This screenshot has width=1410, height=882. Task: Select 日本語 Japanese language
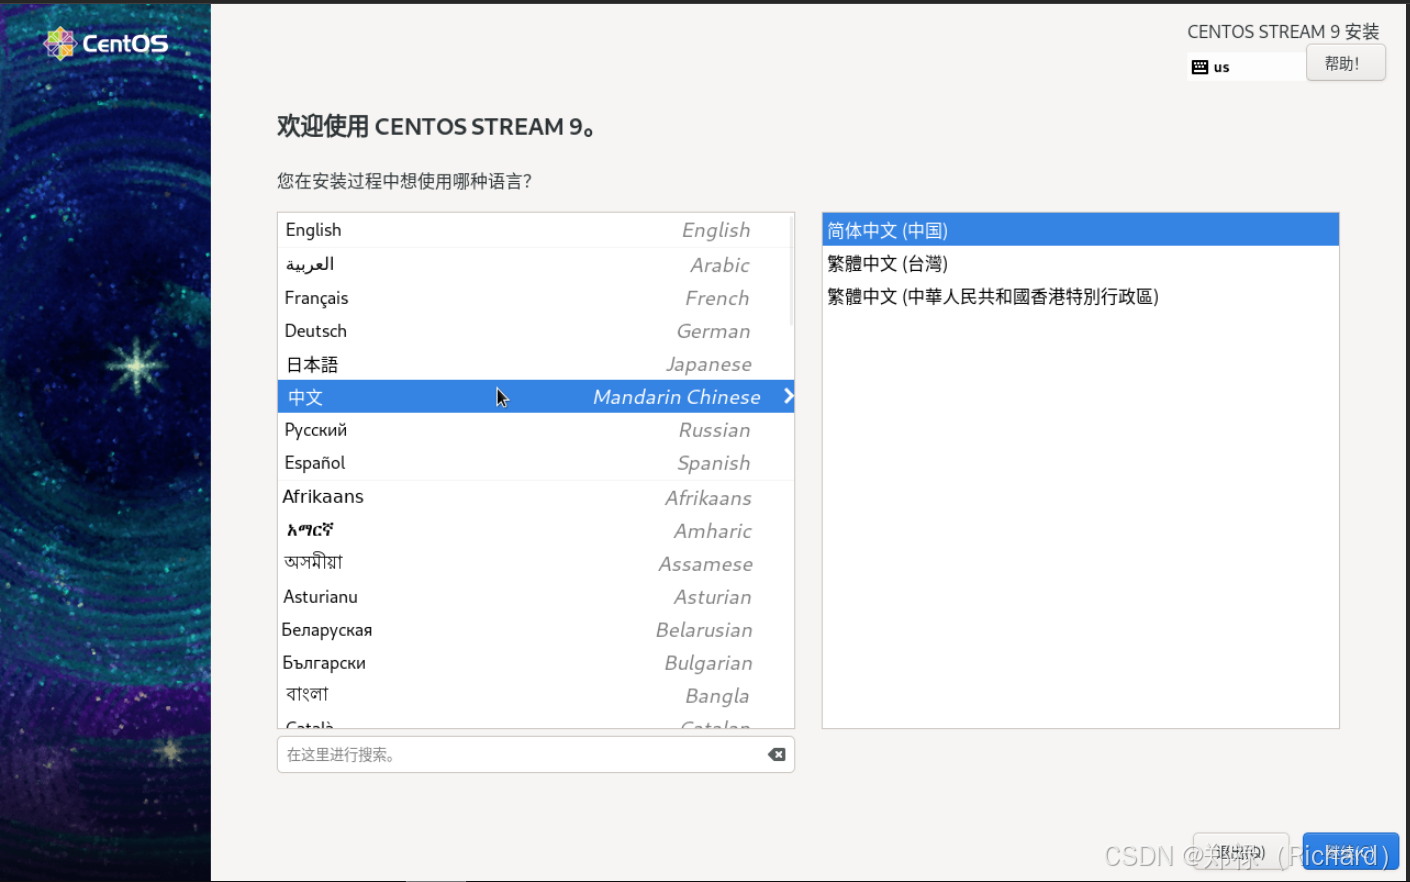coord(535,364)
